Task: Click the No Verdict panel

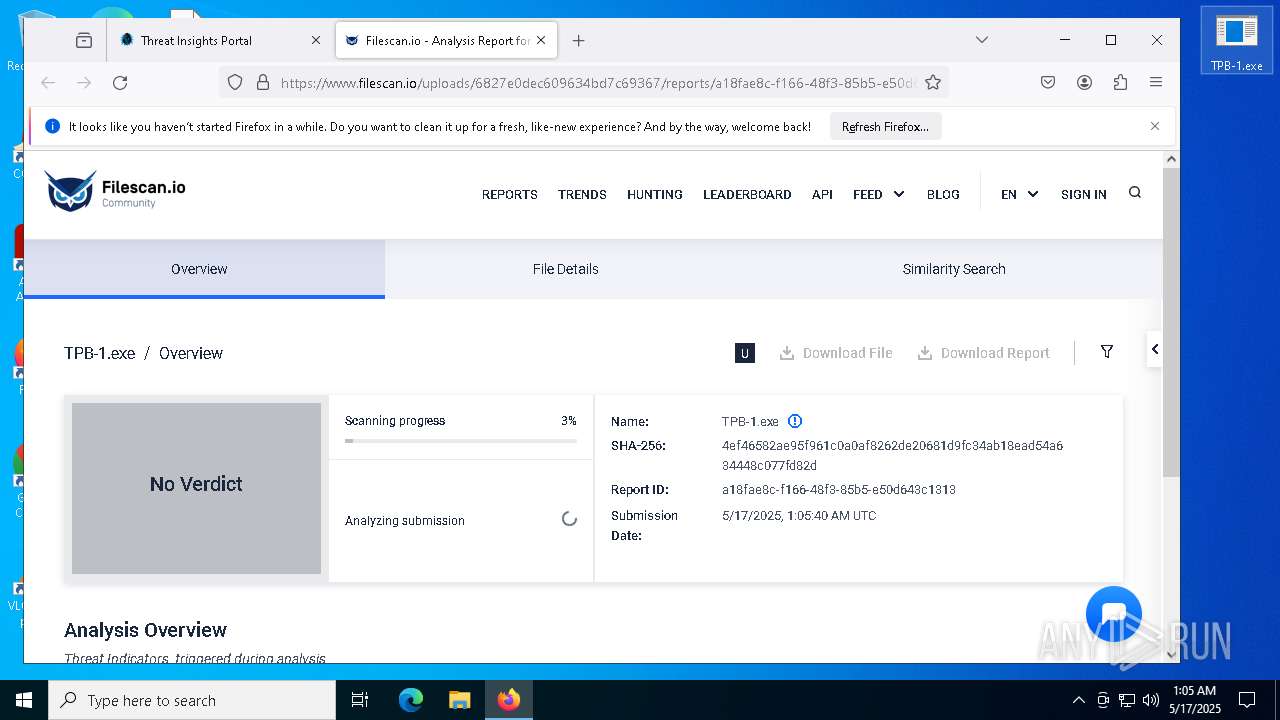Action: click(196, 488)
